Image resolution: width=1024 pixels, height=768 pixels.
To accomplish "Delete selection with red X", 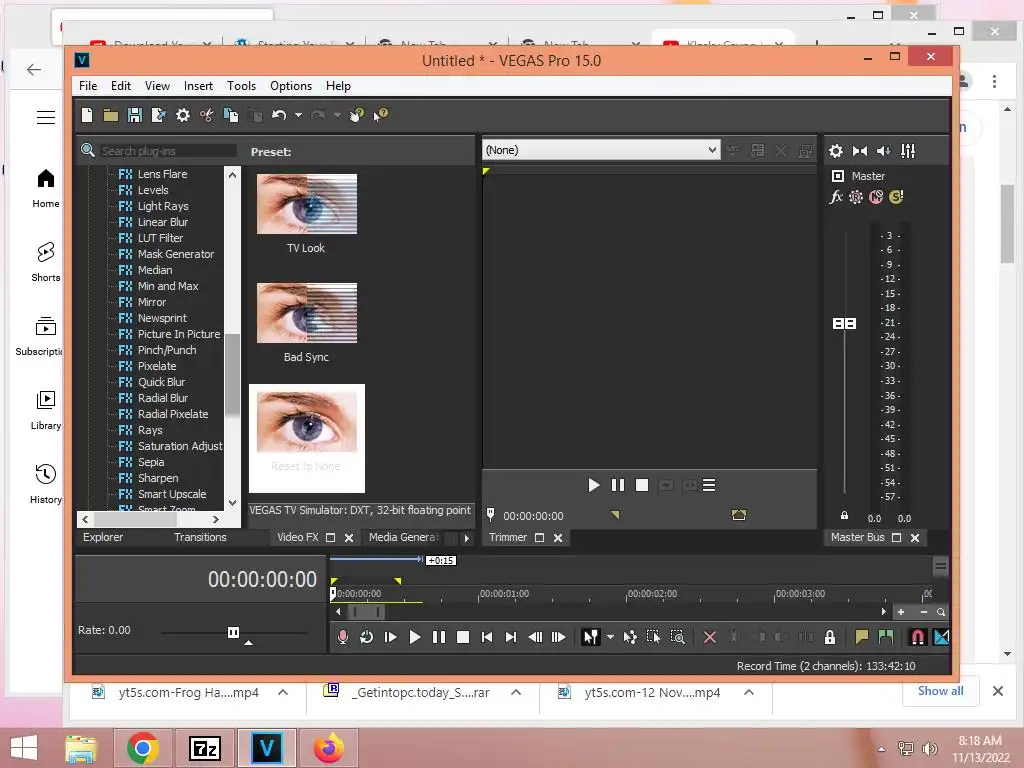I will [710, 637].
